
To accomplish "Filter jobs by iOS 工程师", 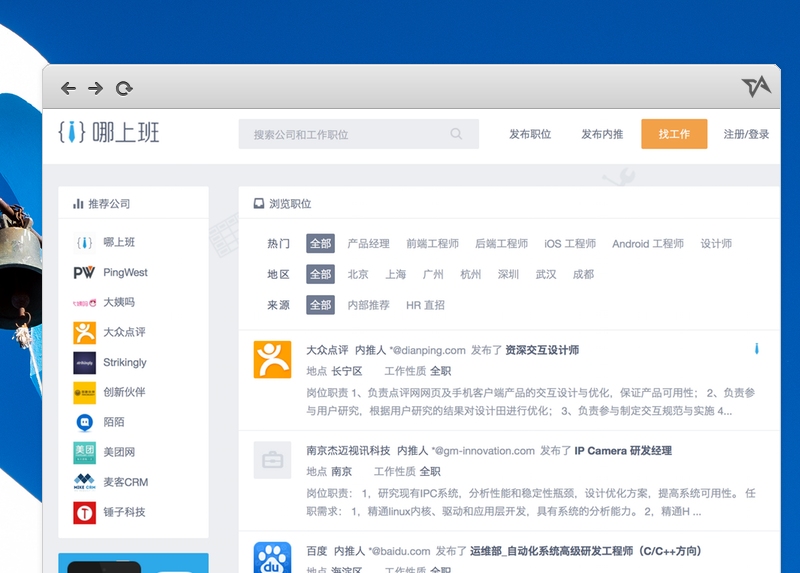I will coord(570,244).
